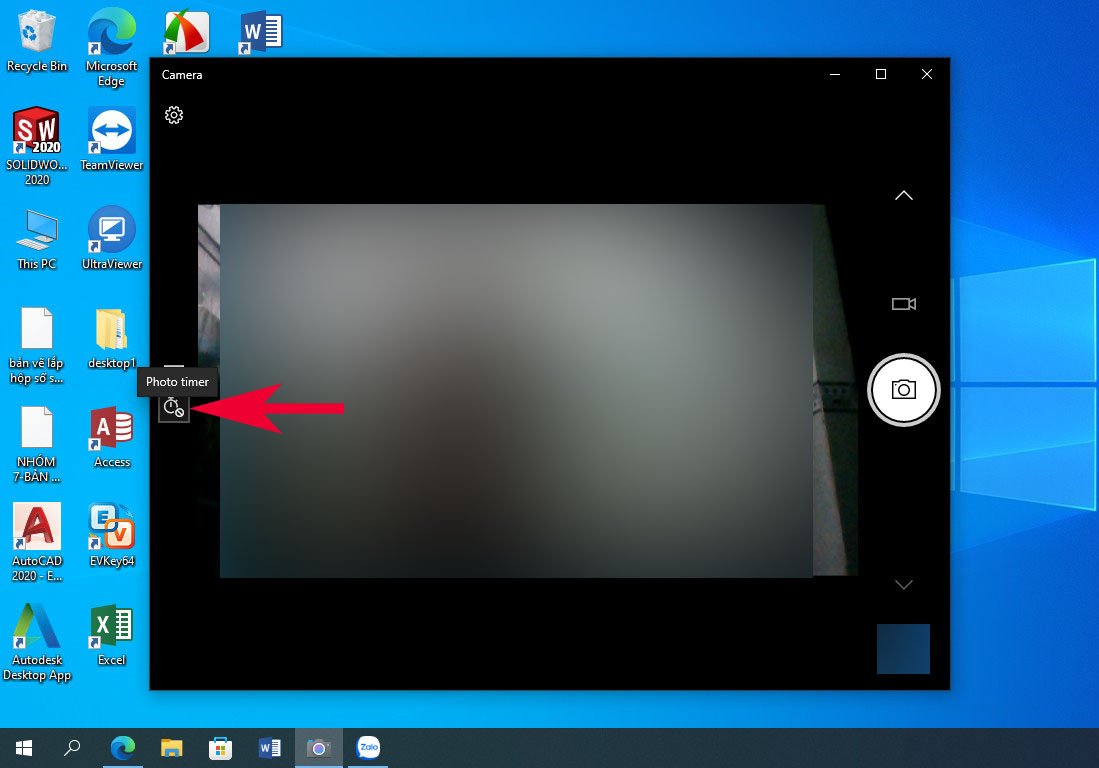Select the TeamViewer desktop shortcut

(x=112, y=138)
